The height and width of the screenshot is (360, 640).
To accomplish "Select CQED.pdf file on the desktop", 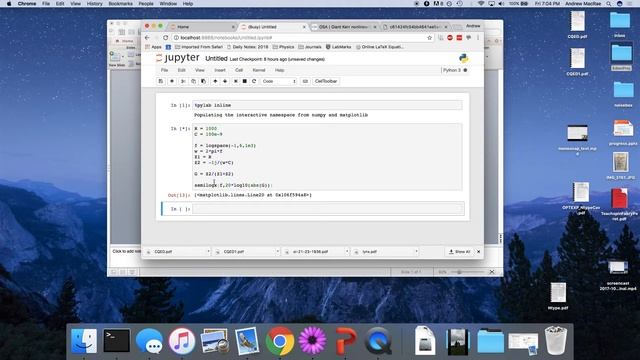I will click(x=577, y=24).
